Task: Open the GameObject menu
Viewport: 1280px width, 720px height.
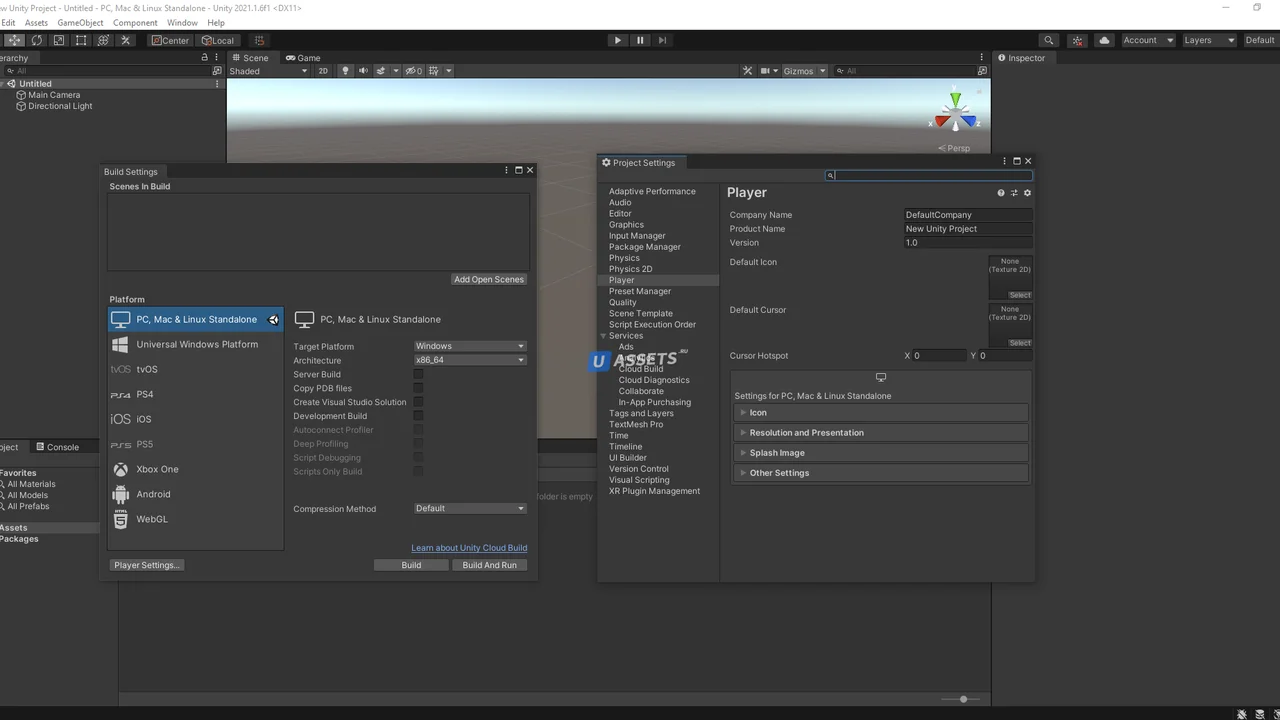Action: 80,22
